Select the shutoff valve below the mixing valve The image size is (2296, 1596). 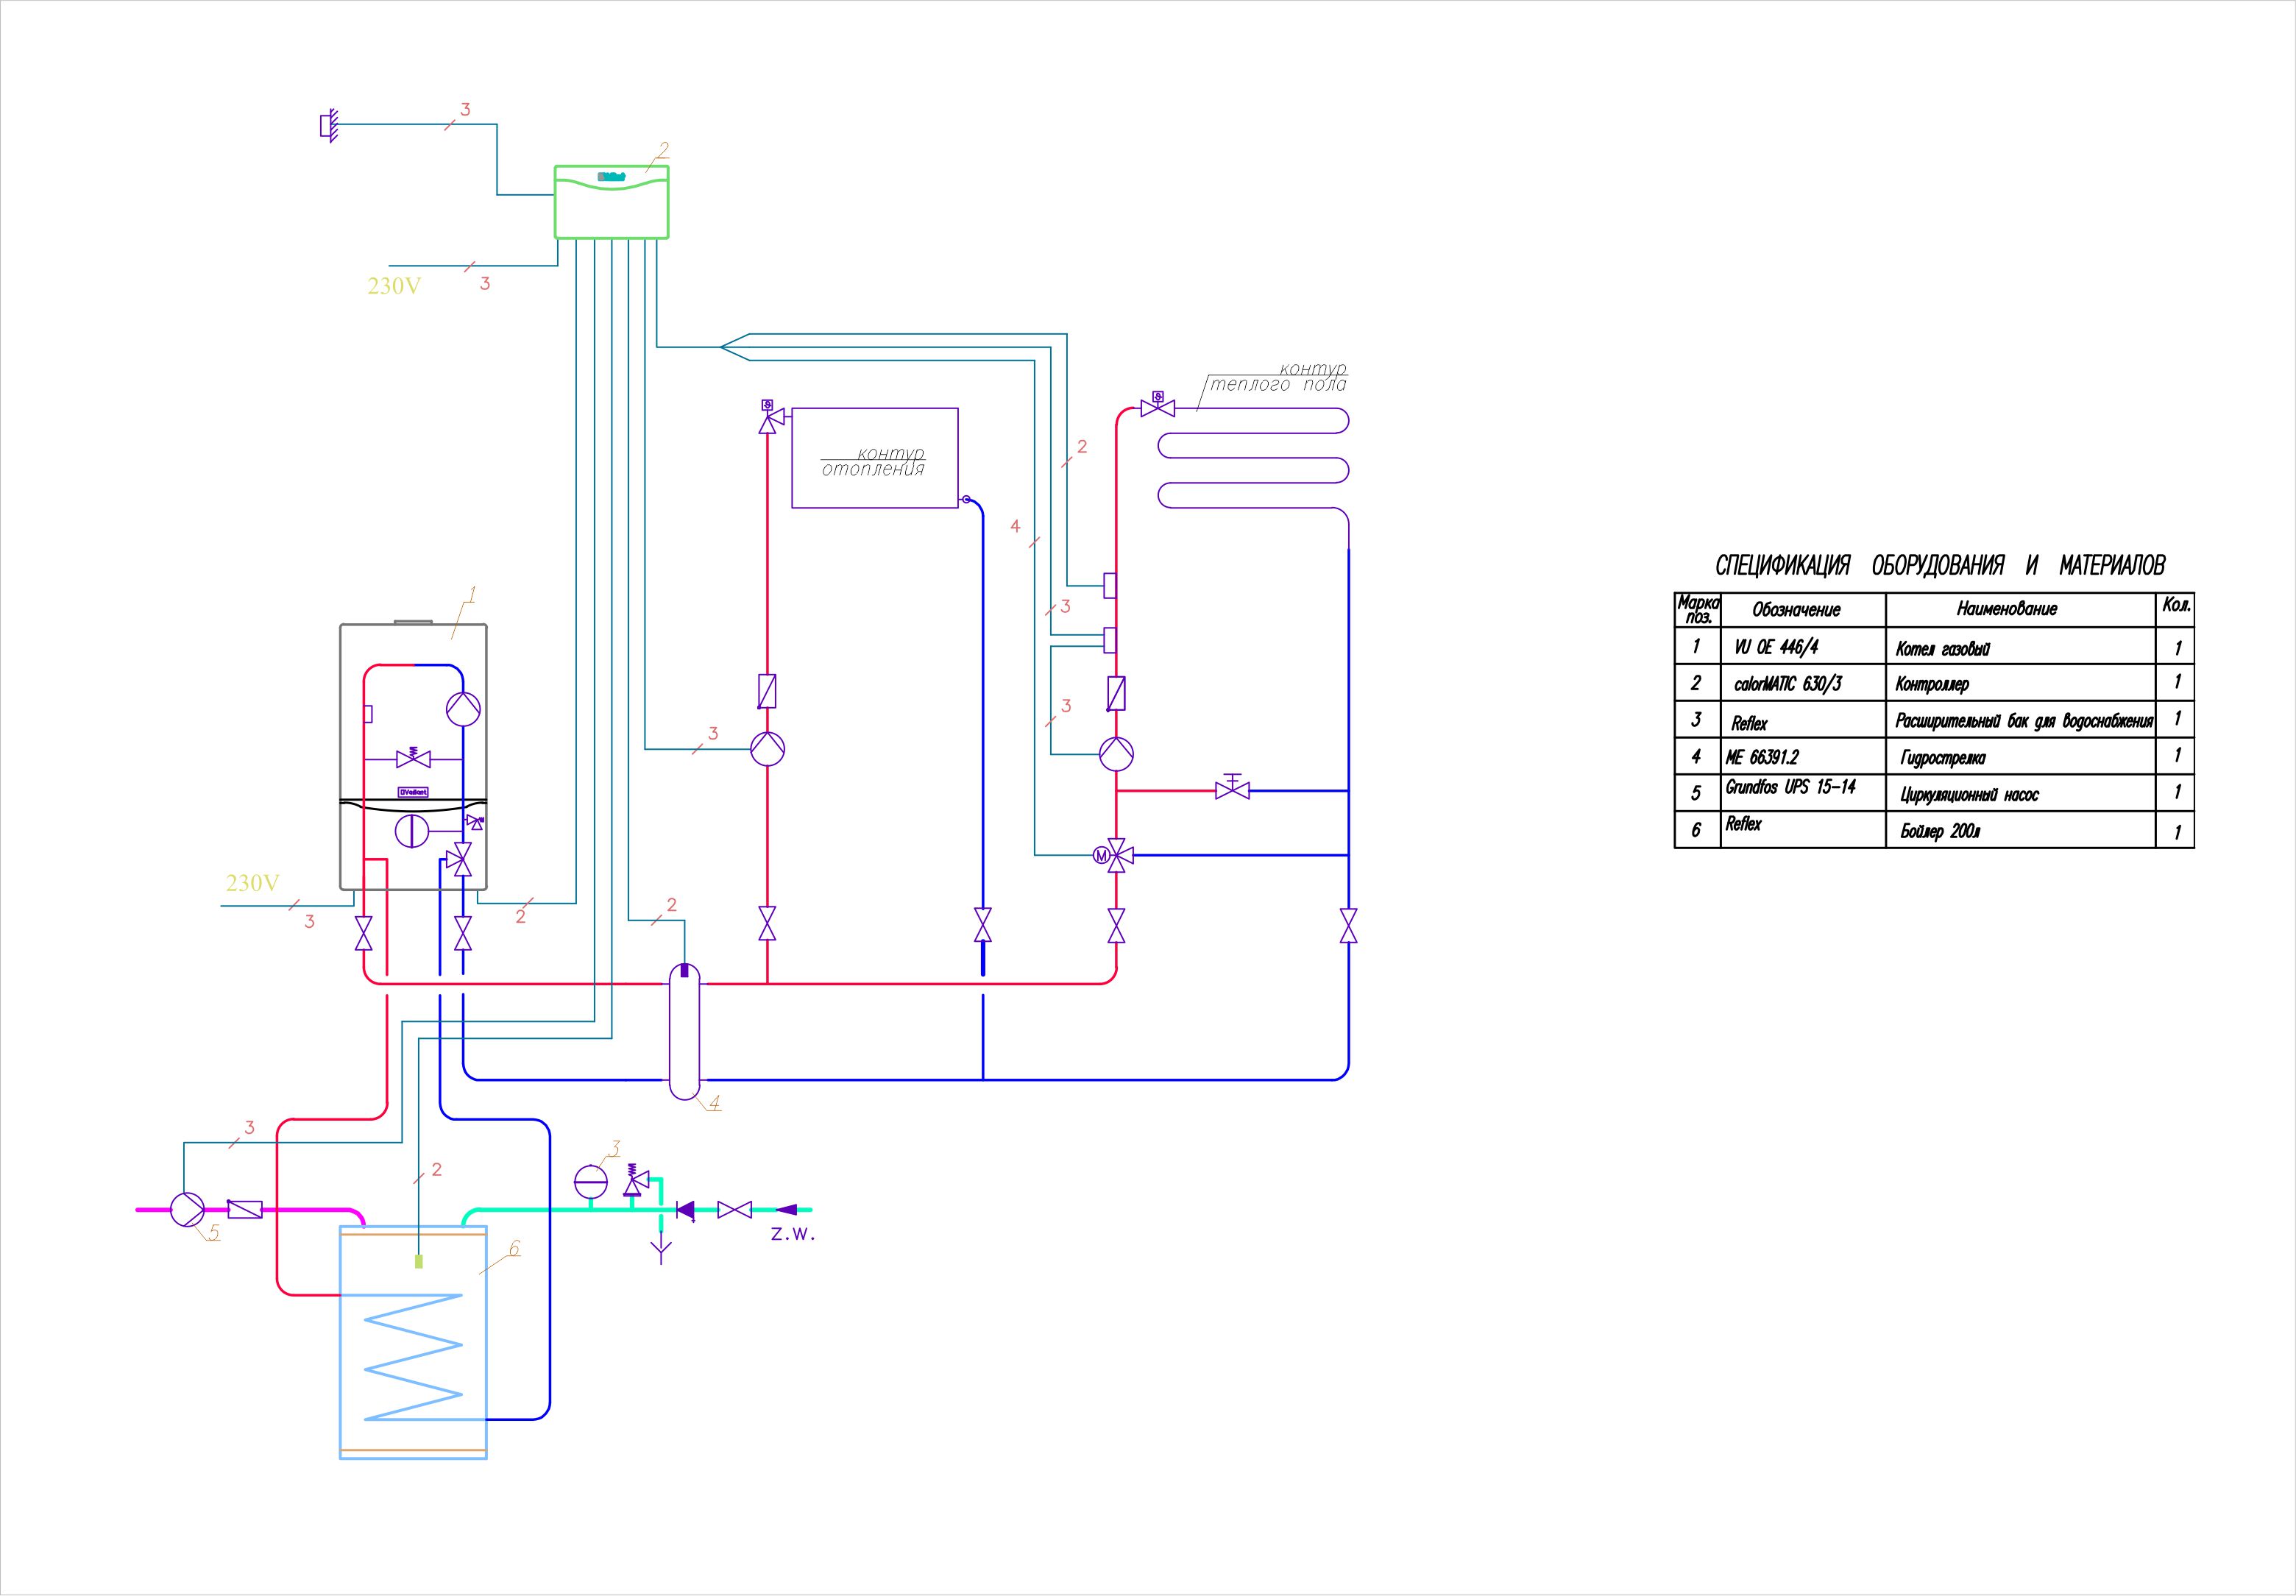(1116, 926)
